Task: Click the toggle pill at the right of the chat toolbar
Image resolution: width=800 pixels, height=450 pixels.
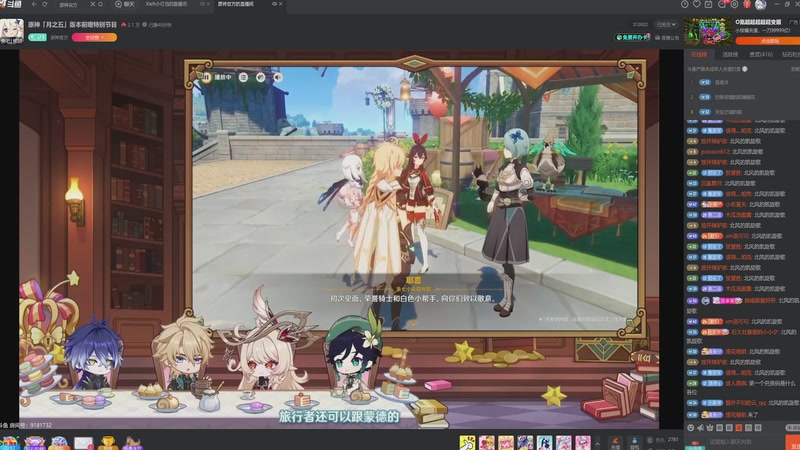Action: tap(793, 428)
